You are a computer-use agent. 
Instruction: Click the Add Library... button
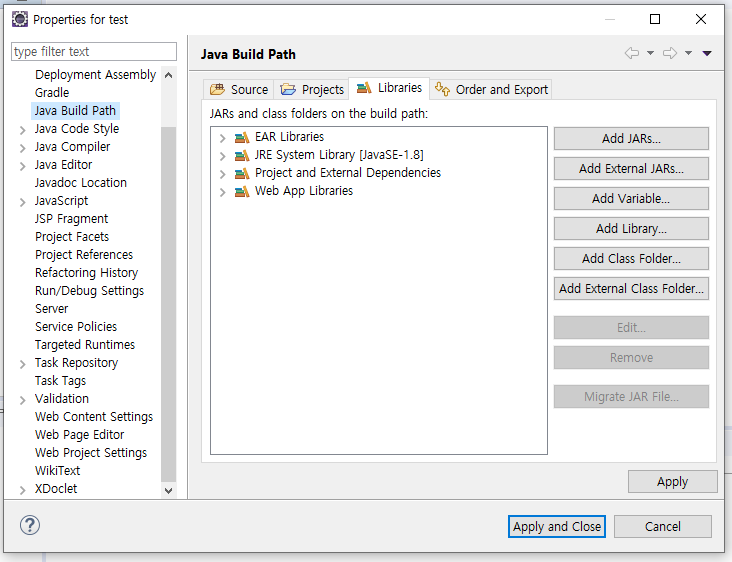click(x=631, y=228)
